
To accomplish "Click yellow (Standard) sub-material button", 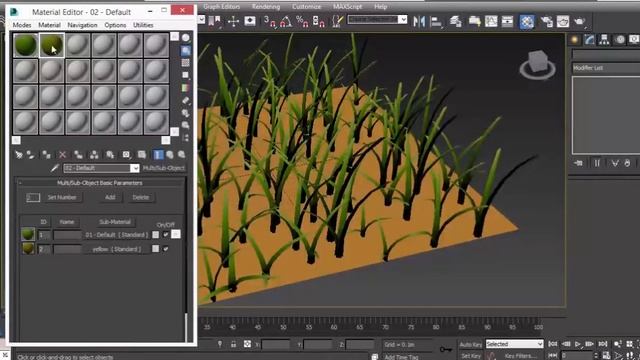I will (x=117, y=249).
